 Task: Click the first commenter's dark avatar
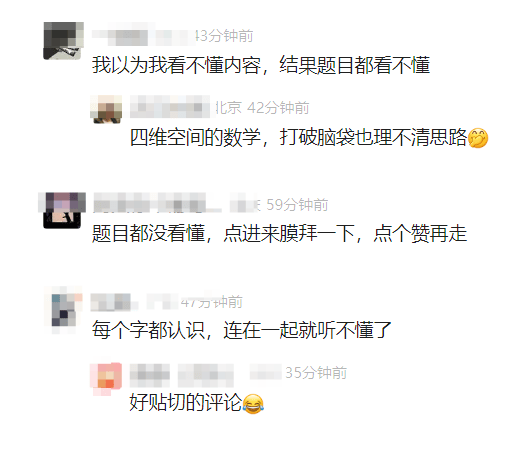[x=63, y=41]
